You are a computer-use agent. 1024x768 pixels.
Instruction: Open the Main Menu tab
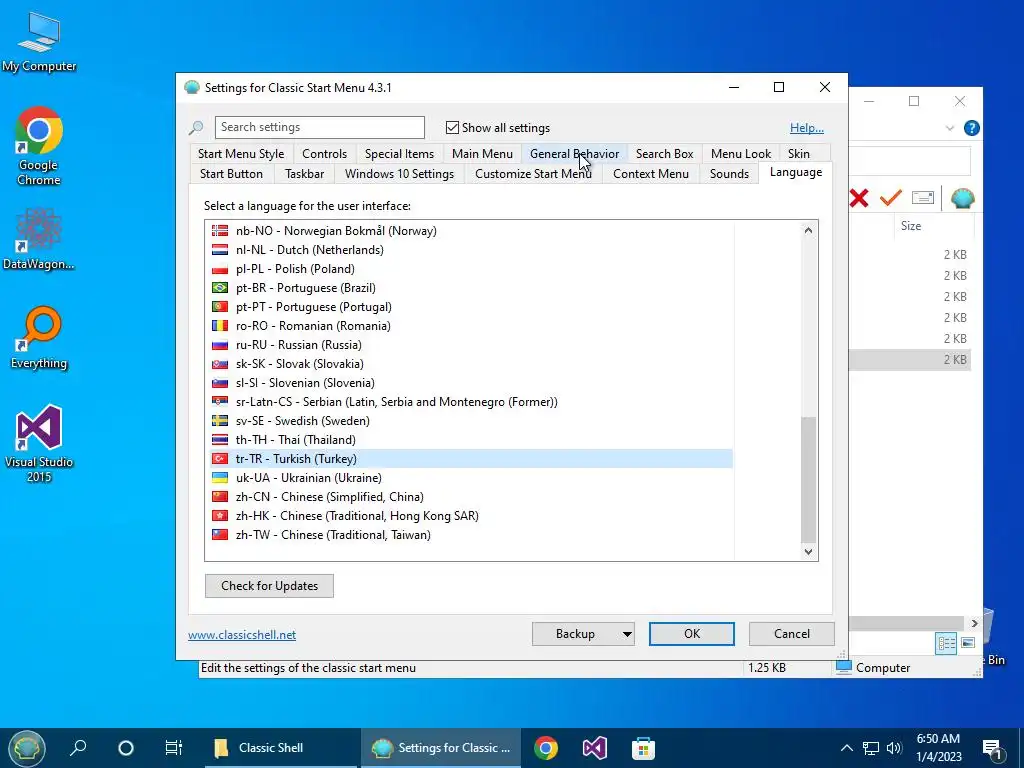click(x=482, y=154)
